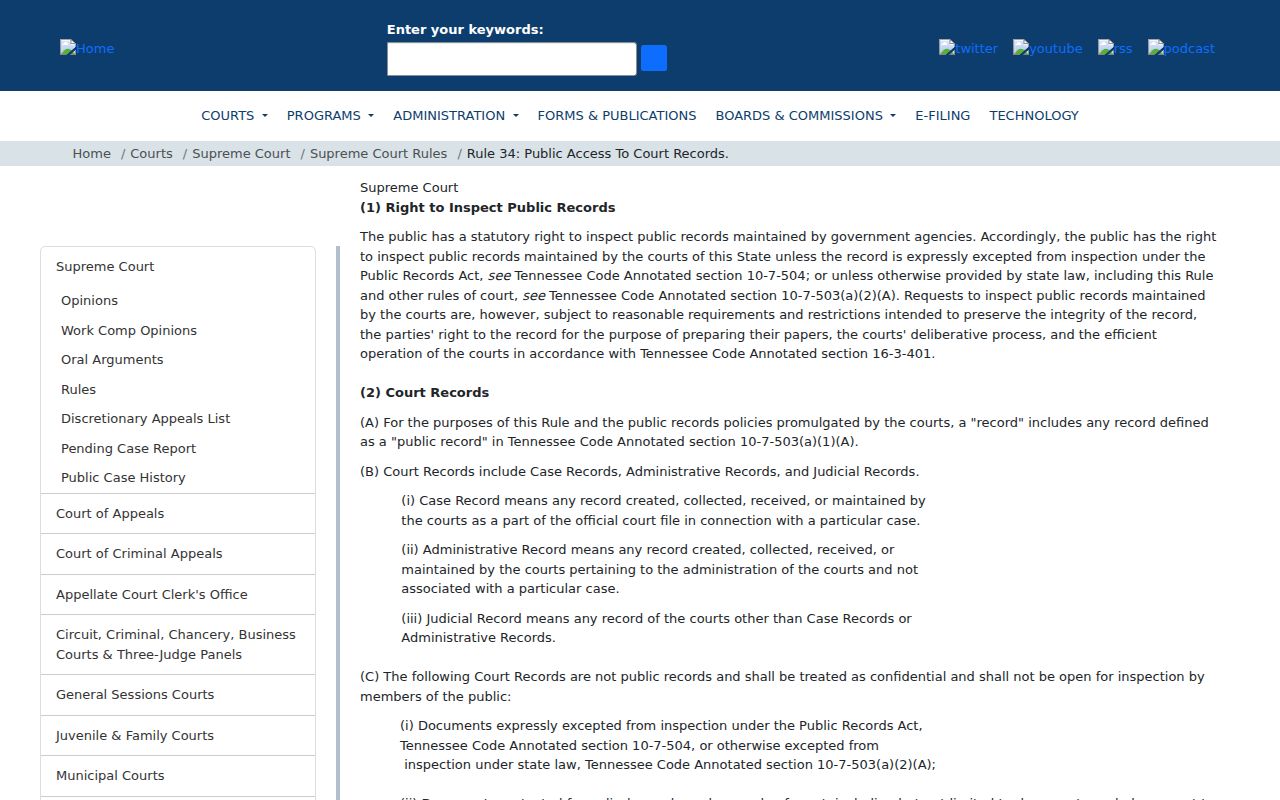The image size is (1280, 800).
Task: Open Oral Arguments sidebar link
Action: (112, 359)
